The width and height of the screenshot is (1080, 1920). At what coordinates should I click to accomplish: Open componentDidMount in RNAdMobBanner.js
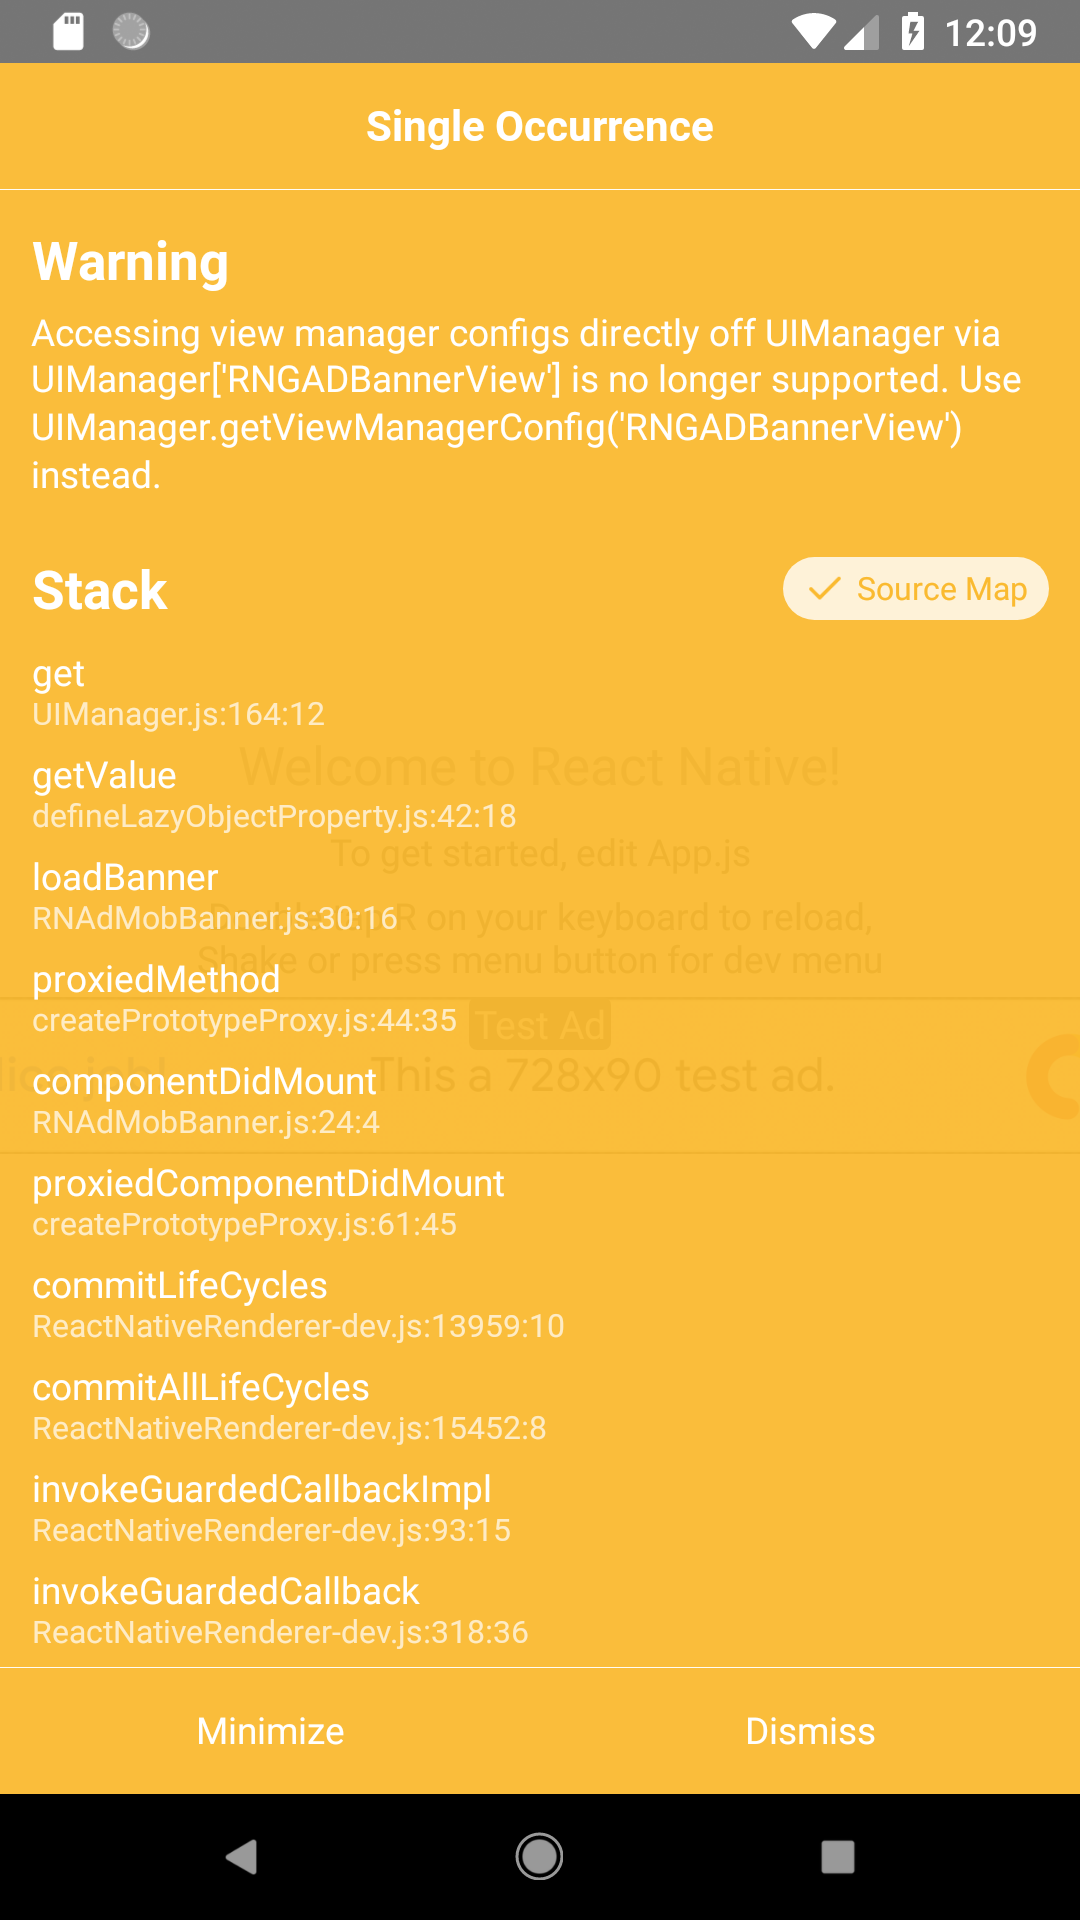tap(205, 1100)
